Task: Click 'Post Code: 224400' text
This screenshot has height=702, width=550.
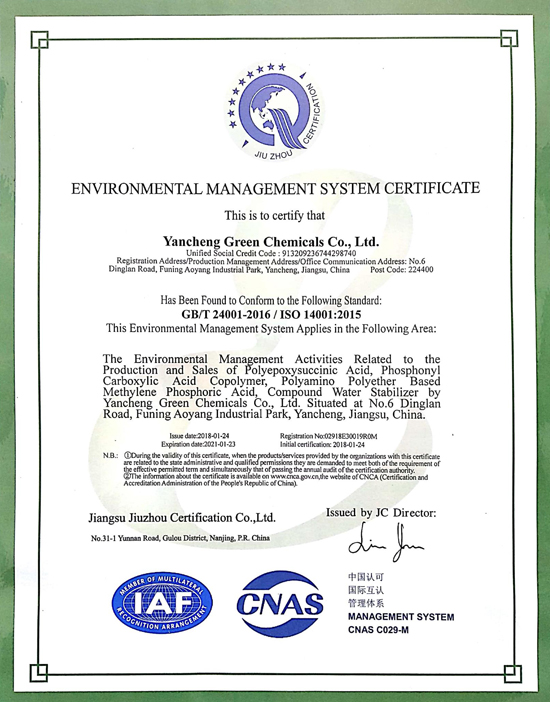Action: [x=402, y=270]
